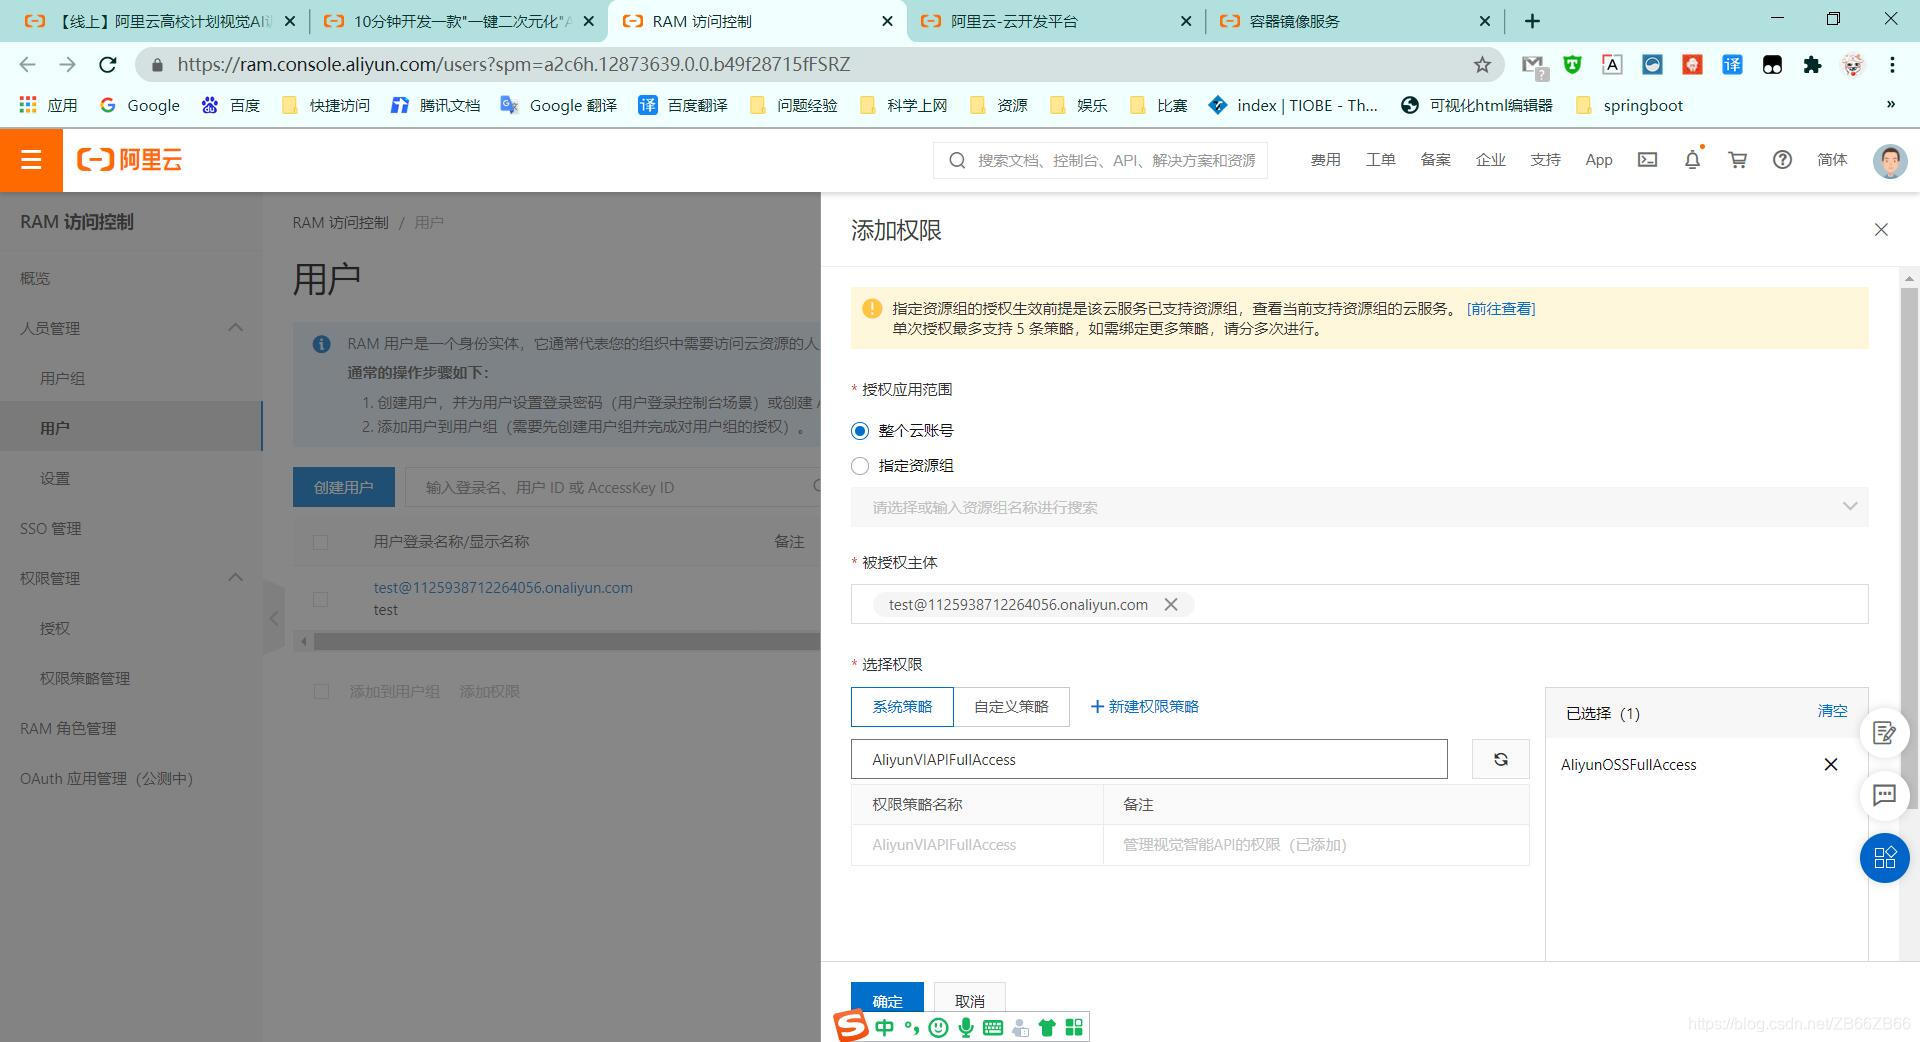
Task: Go back in browser history
Action: pyautogui.click(x=27, y=65)
